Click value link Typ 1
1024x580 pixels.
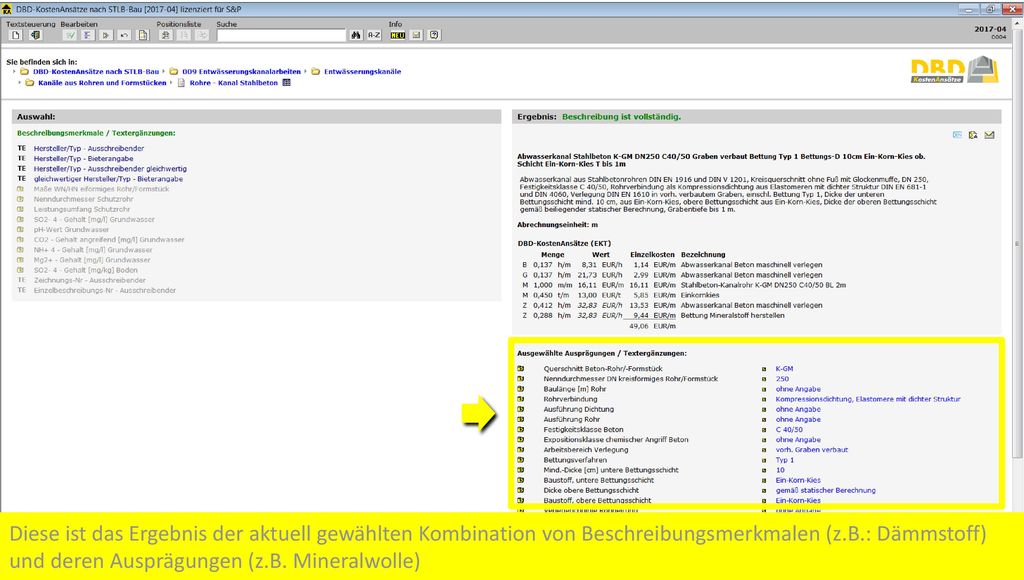tap(785, 460)
